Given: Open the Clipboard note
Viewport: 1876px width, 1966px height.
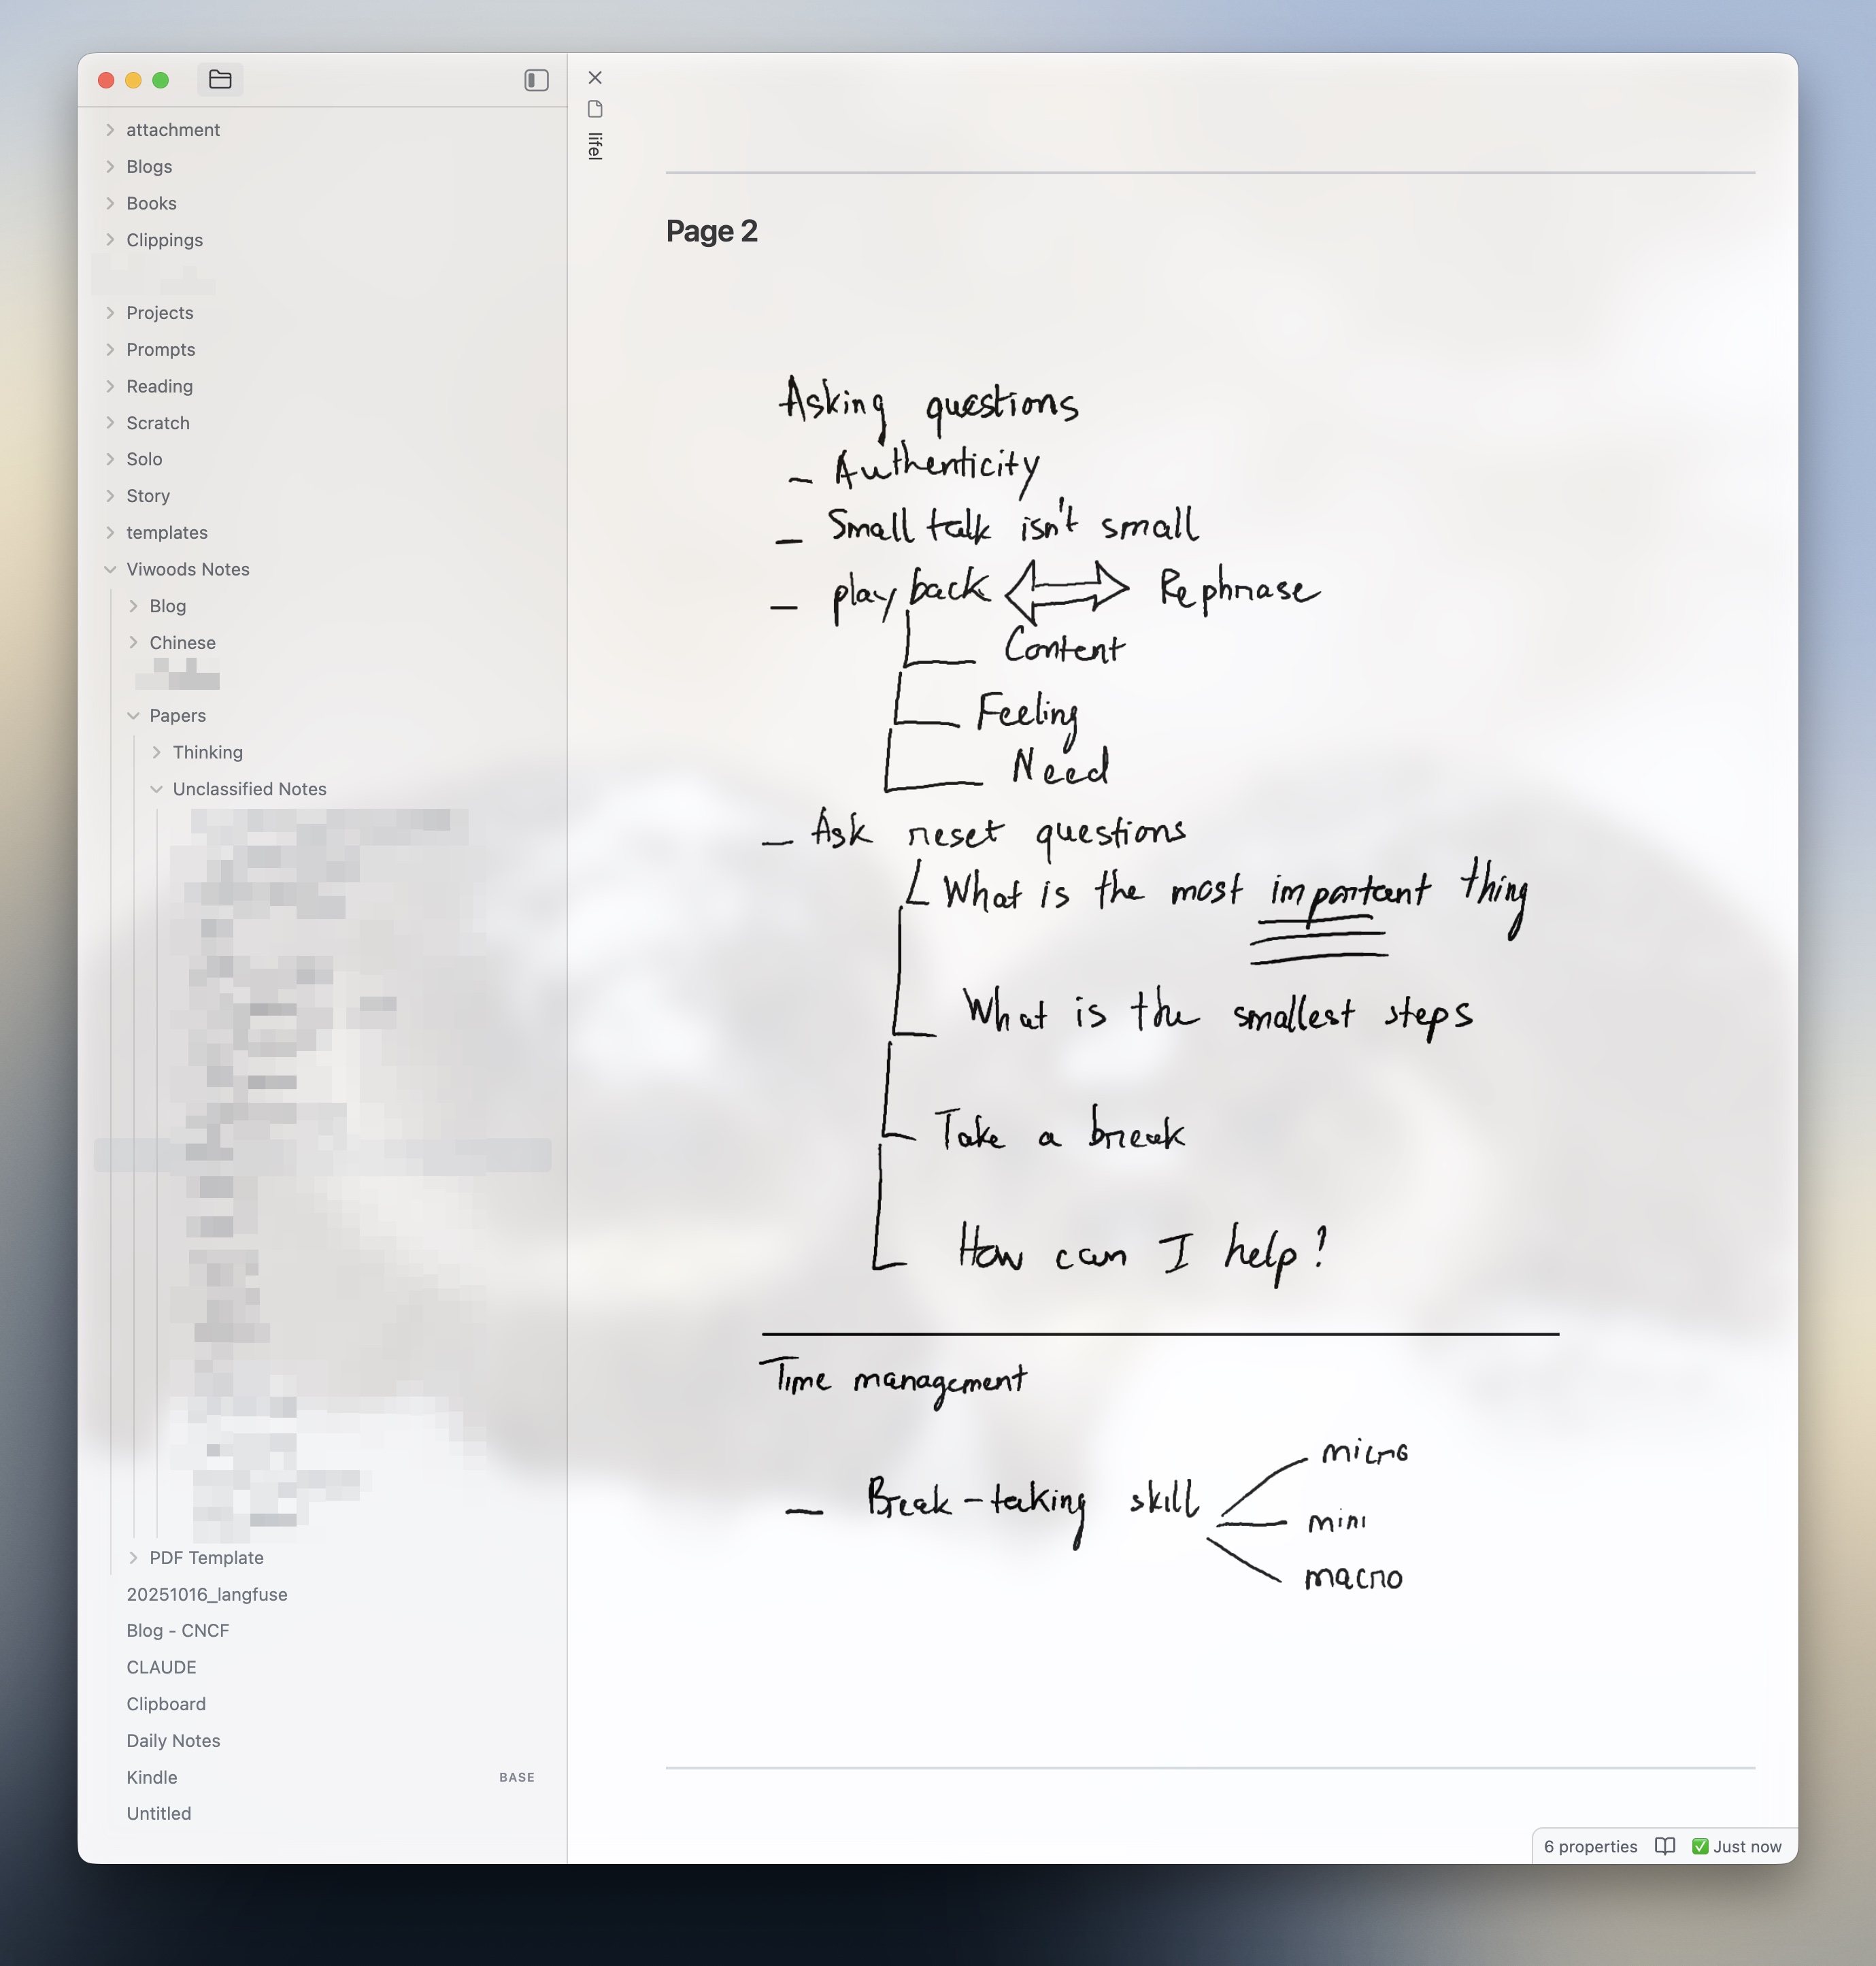Looking at the screenshot, I should pos(166,1704).
